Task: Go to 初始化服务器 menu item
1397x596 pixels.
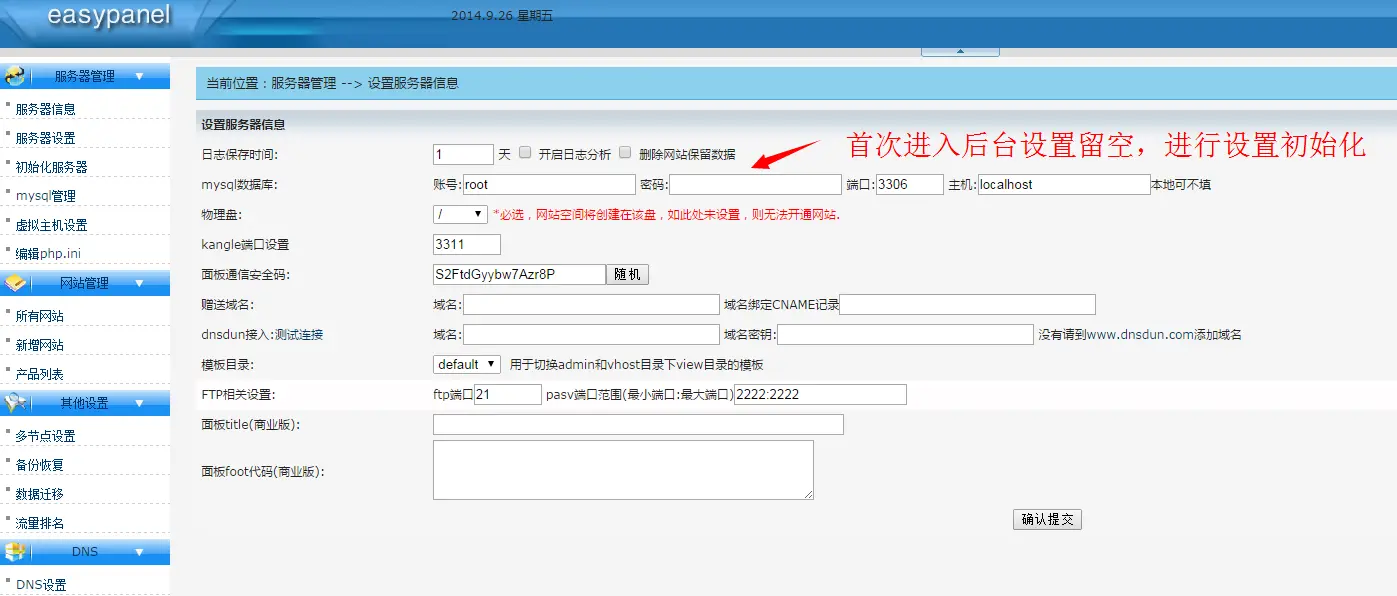Action: click(52, 167)
